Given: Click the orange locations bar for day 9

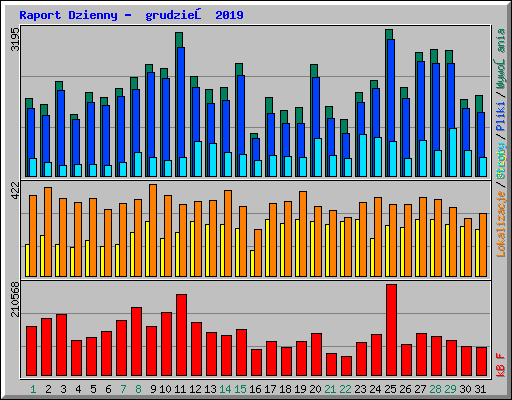Looking at the screenshot, I should [x=153, y=230].
